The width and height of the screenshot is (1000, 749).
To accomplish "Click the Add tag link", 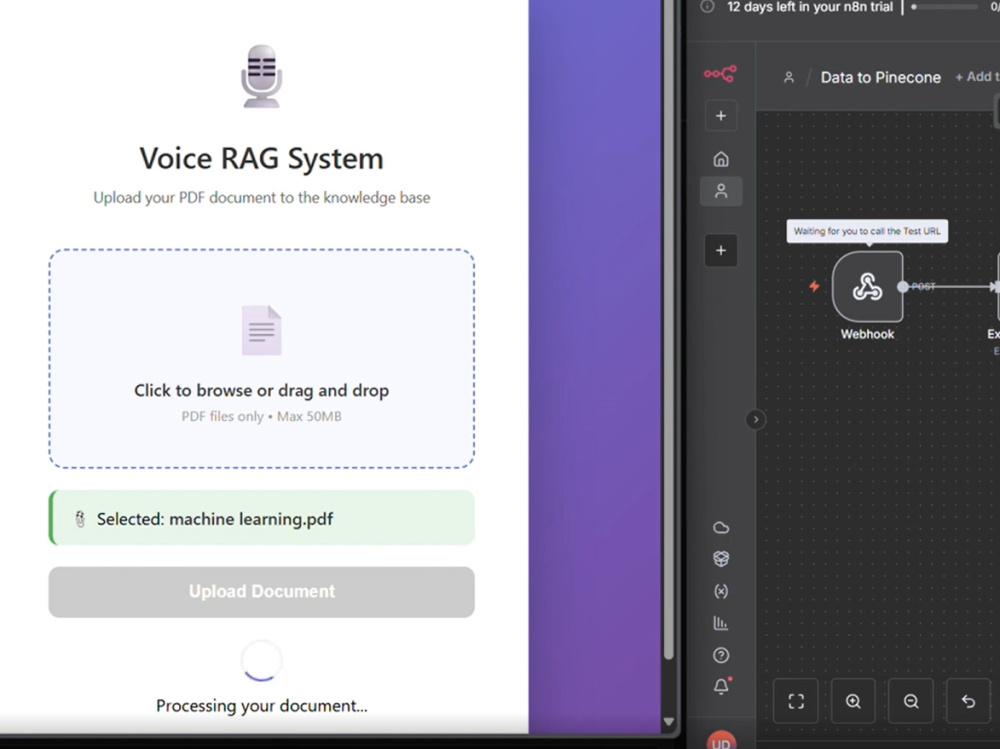I will click(x=977, y=77).
